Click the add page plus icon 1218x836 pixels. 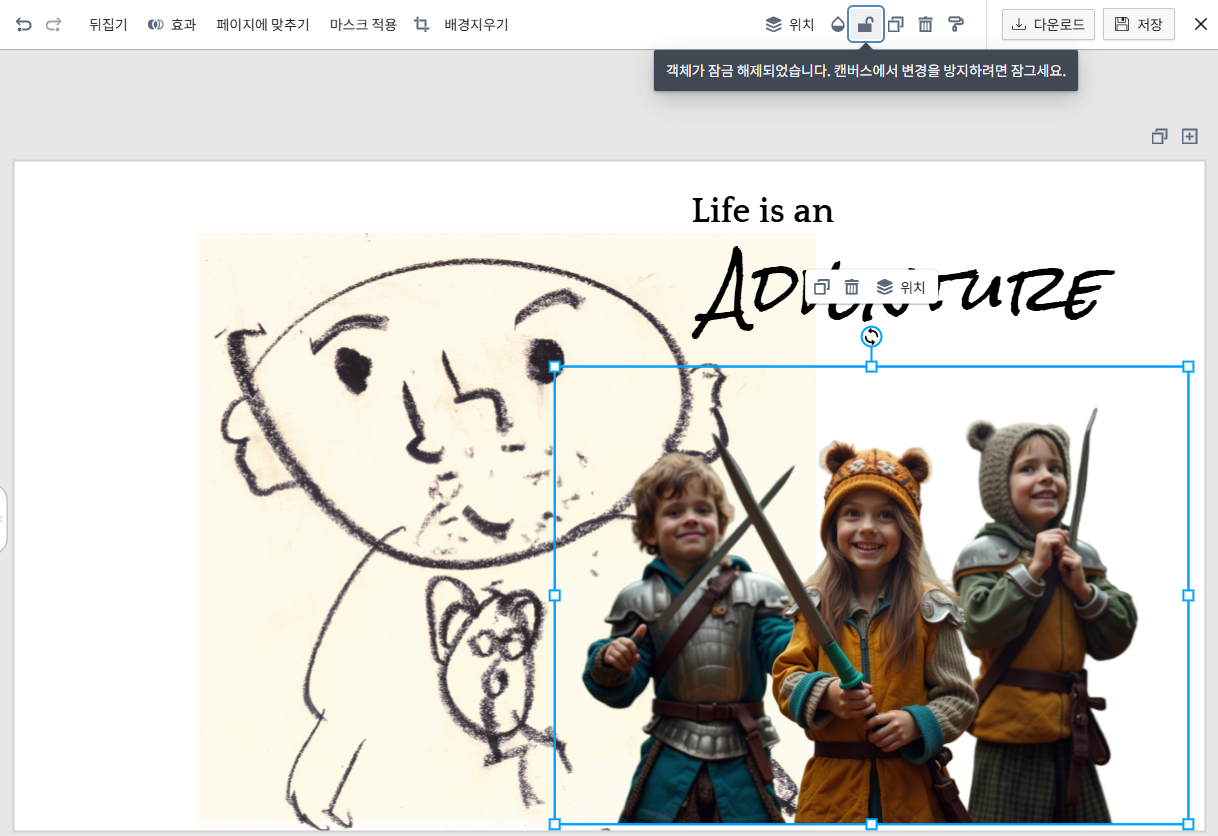[x=1190, y=136]
